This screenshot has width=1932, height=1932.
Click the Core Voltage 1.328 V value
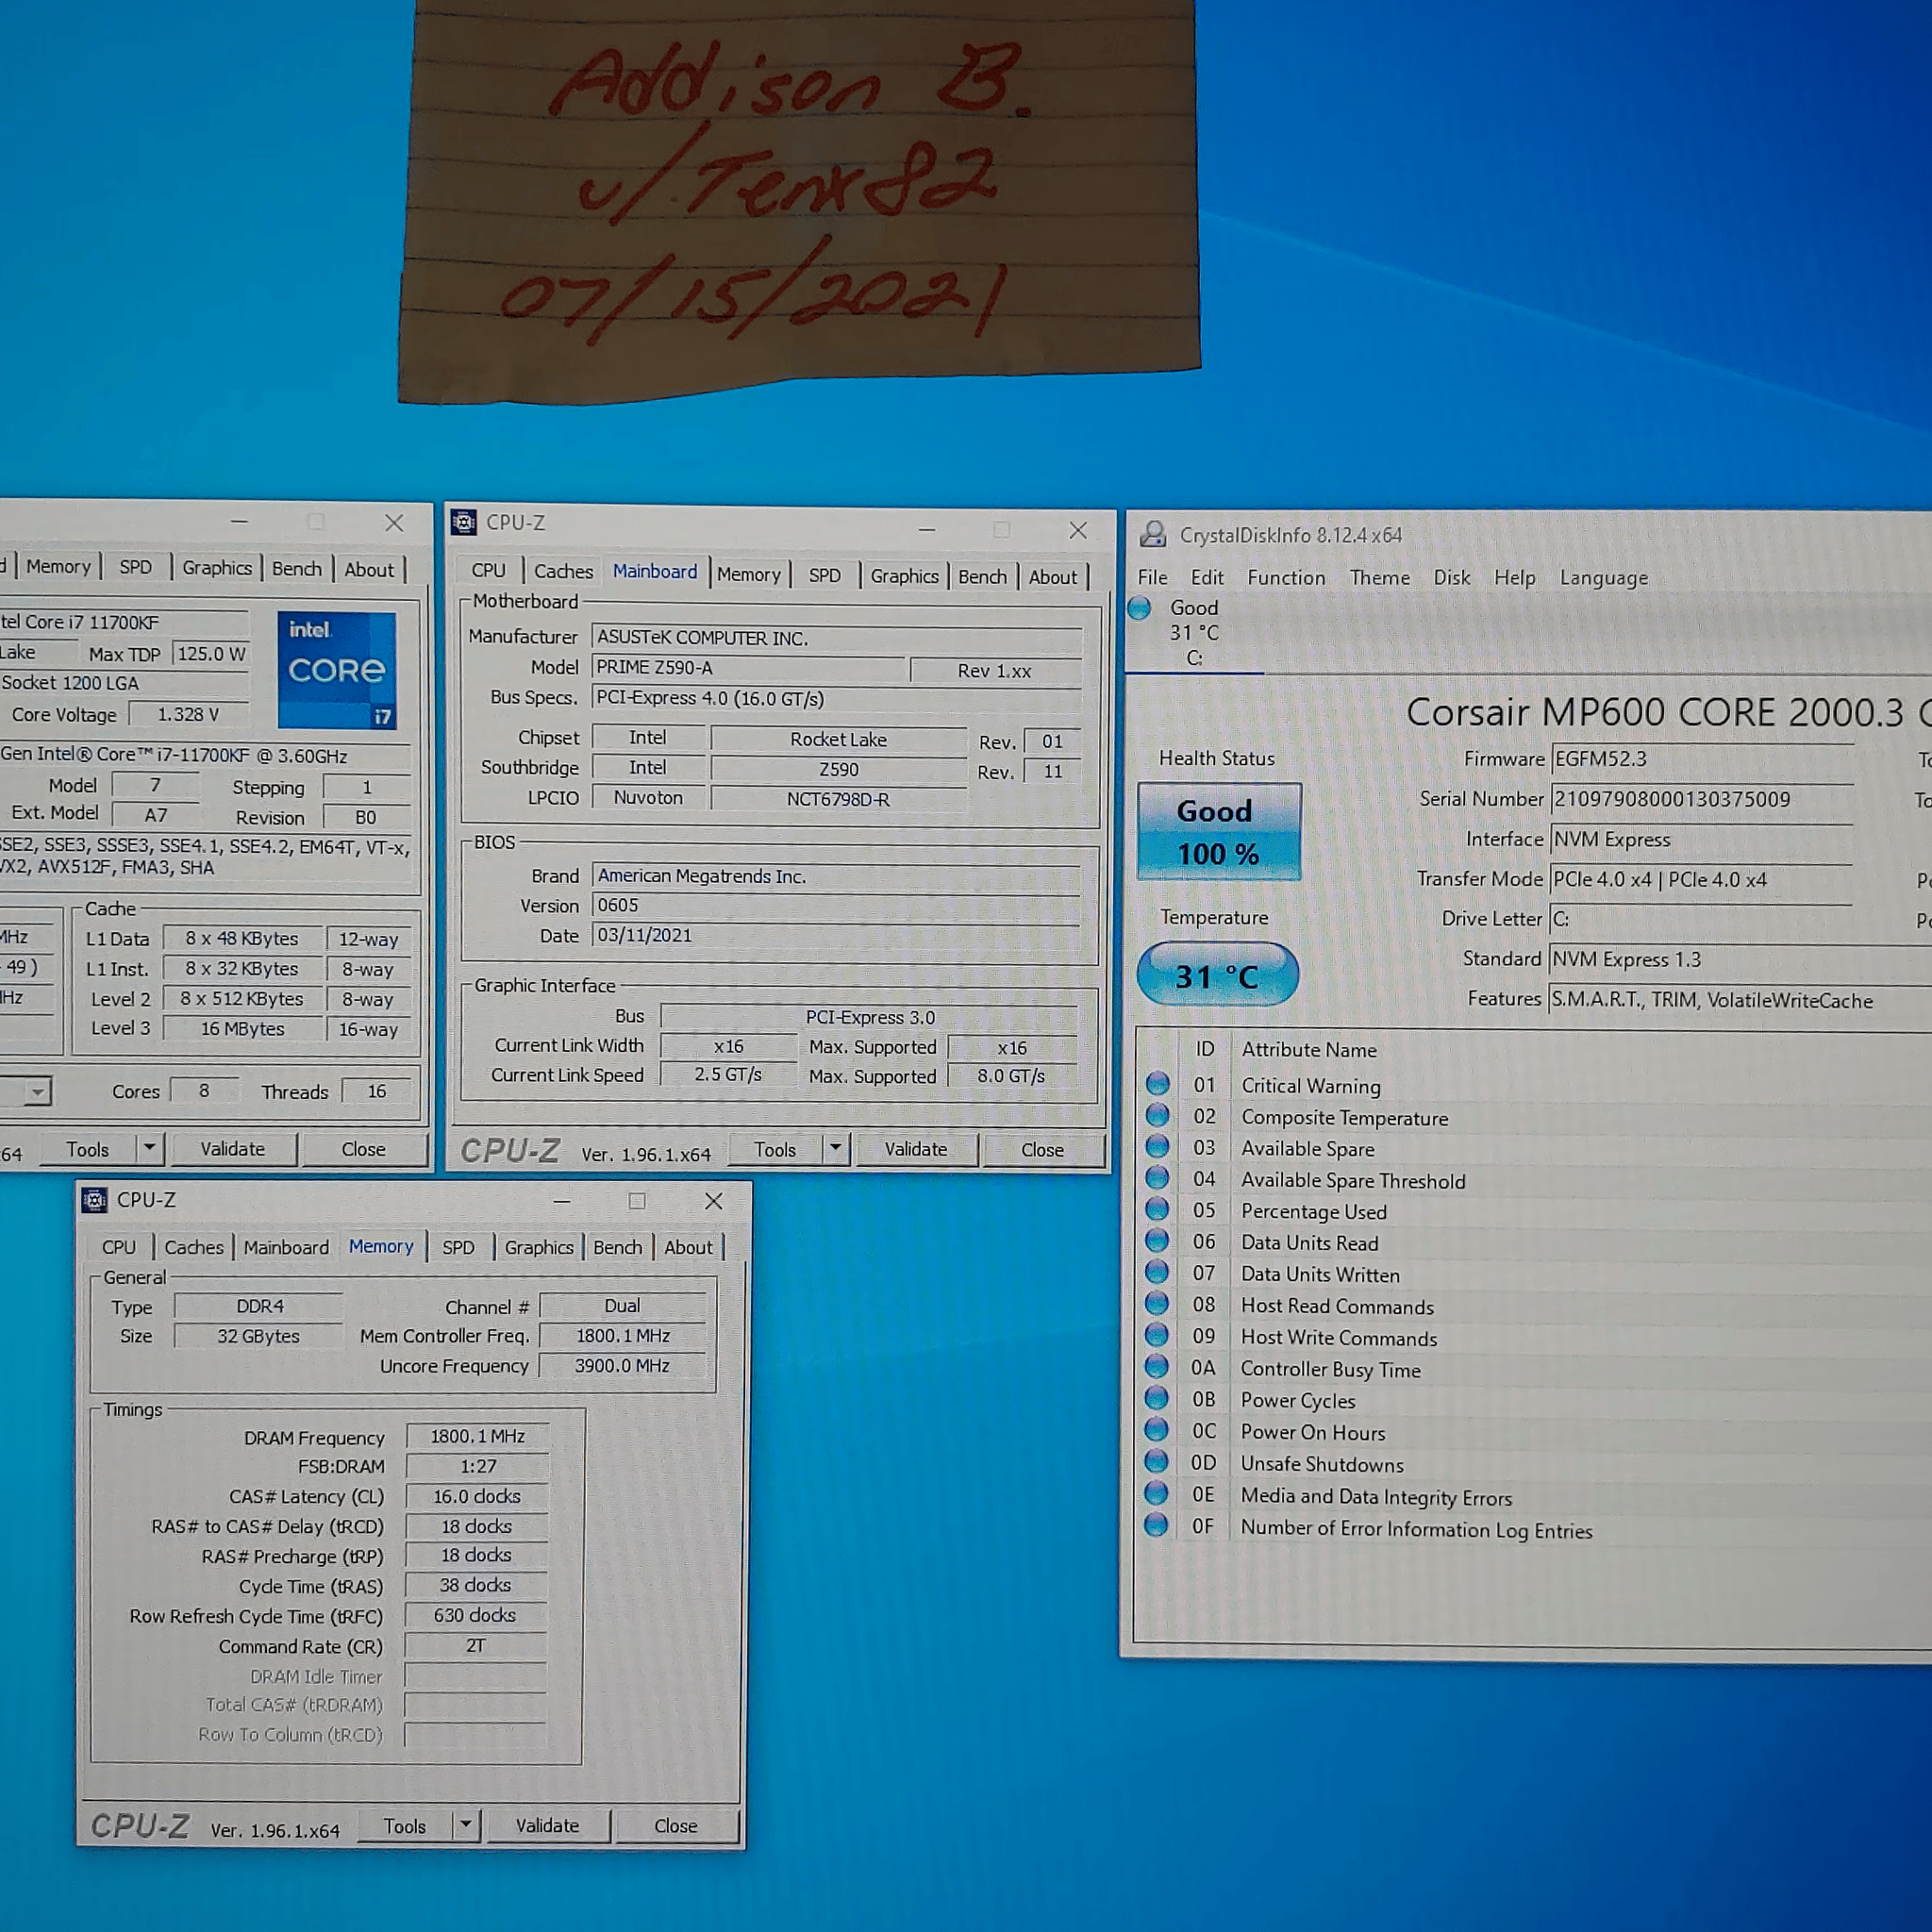[x=188, y=714]
